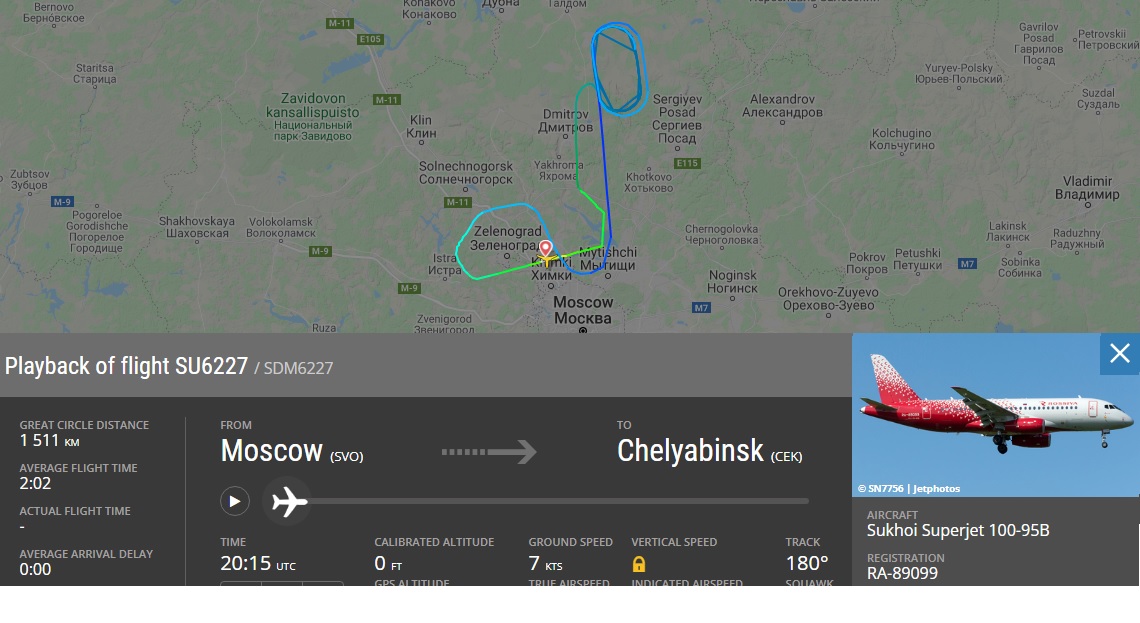1140x623 pixels.
Task: Click the Chelyabinsk (CEK) destination airport
Action: 710,451
